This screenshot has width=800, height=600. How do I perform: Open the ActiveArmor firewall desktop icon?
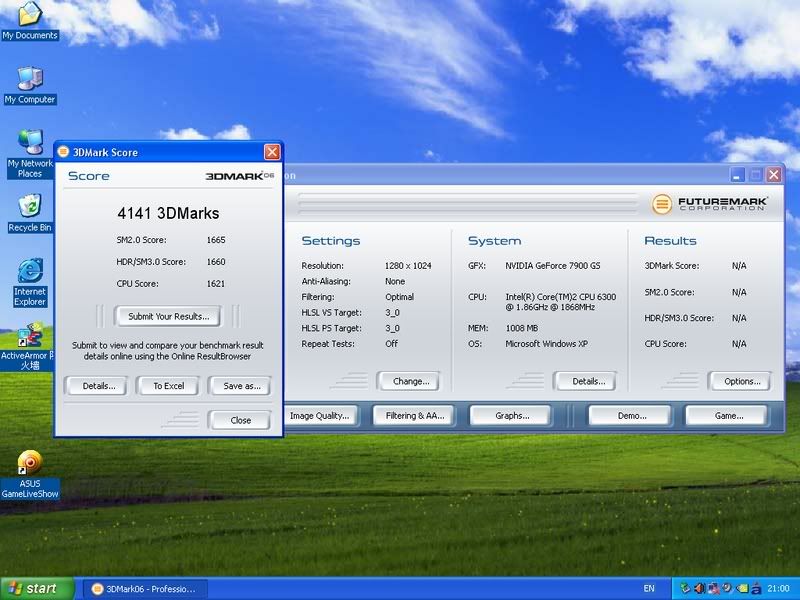tap(30, 335)
